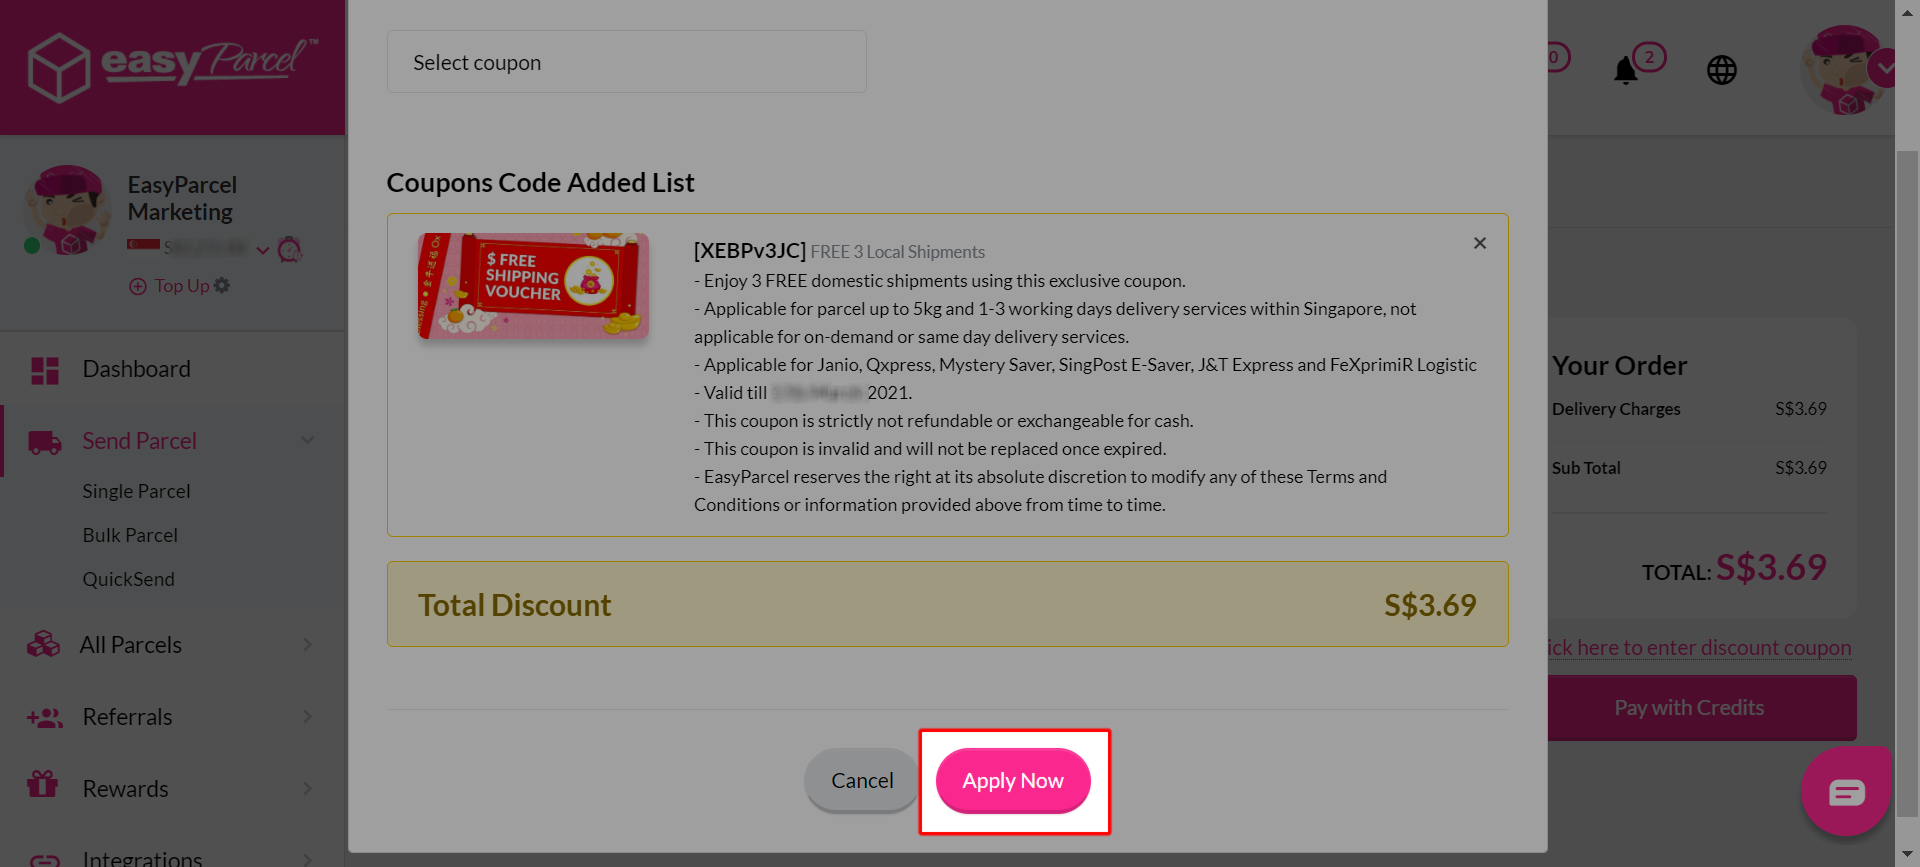Open the Select coupon dropdown
This screenshot has height=867, width=1920.
(x=626, y=61)
